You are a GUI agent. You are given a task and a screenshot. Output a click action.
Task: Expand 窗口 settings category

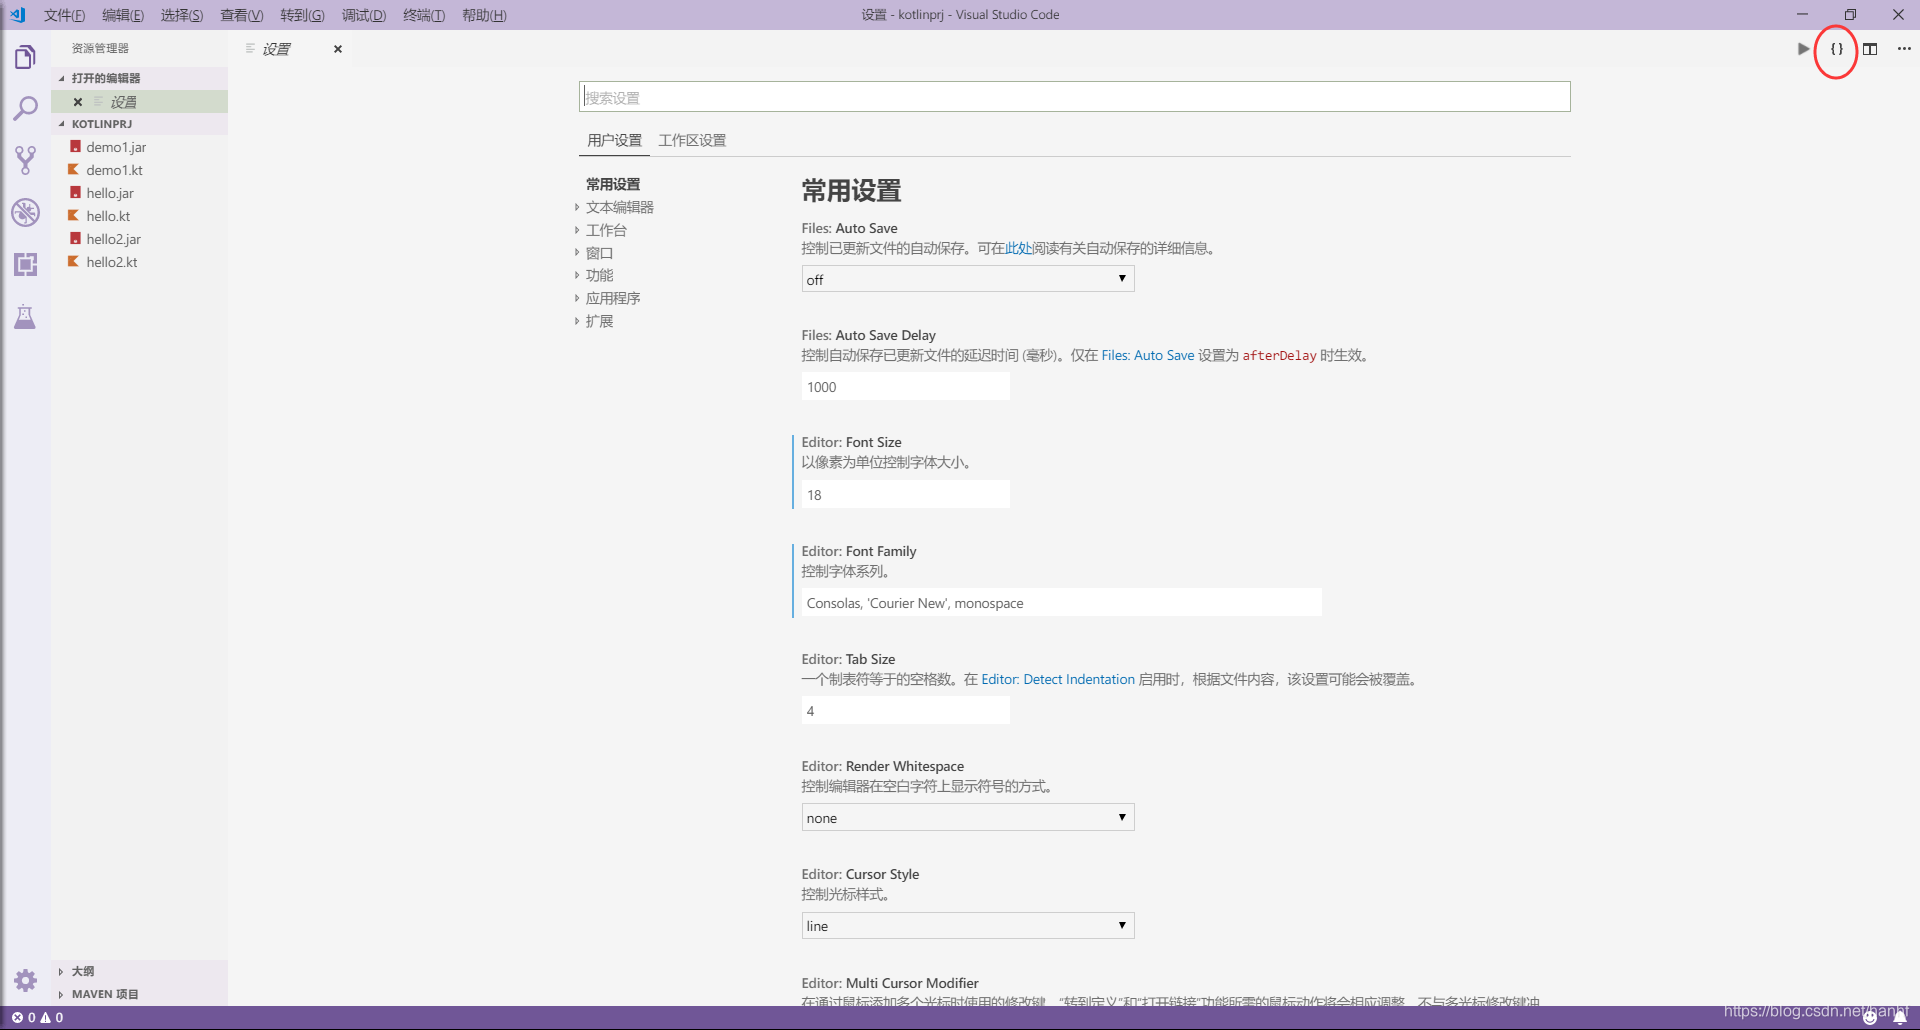click(599, 253)
